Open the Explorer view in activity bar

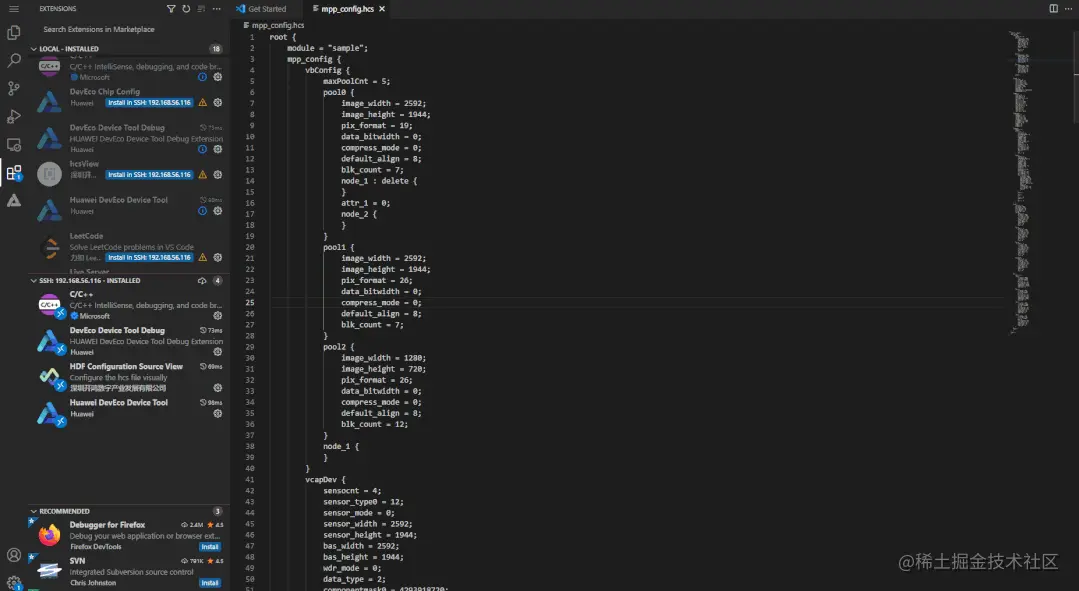[14, 32]
